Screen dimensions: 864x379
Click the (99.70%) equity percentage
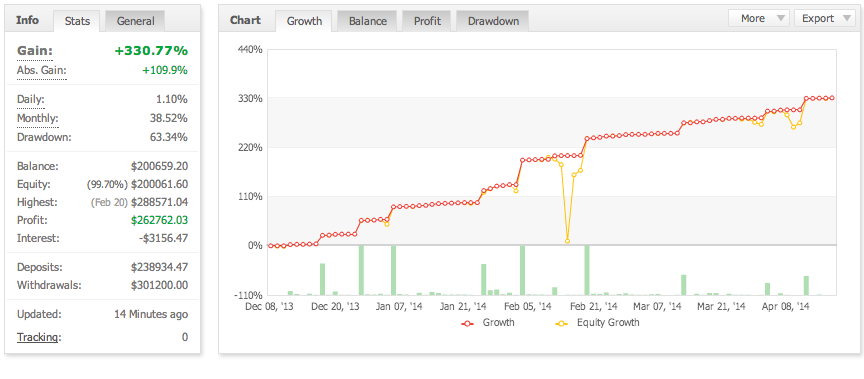[107, 184]
